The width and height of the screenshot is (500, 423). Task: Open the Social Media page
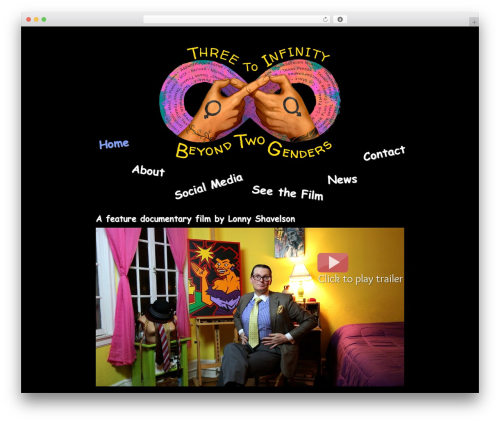[209, 186]
